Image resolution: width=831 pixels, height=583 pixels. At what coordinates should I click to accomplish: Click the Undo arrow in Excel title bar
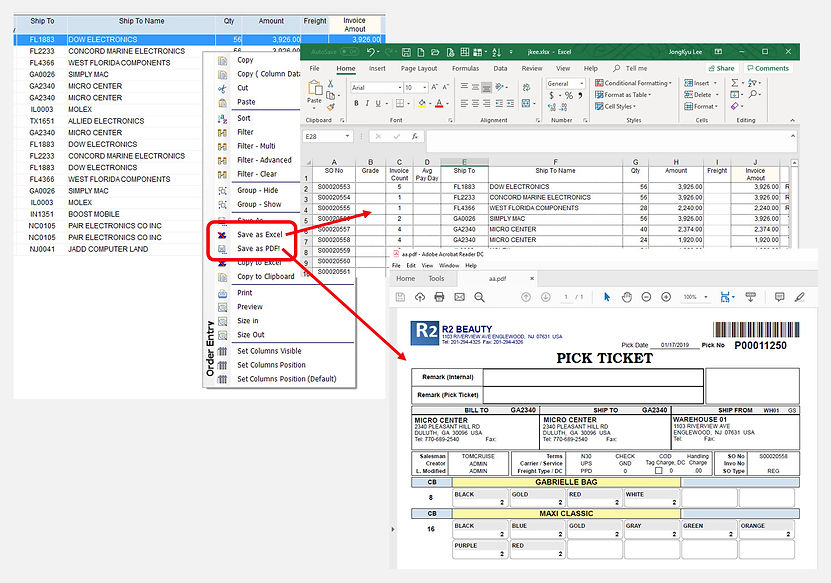[370, 52]
